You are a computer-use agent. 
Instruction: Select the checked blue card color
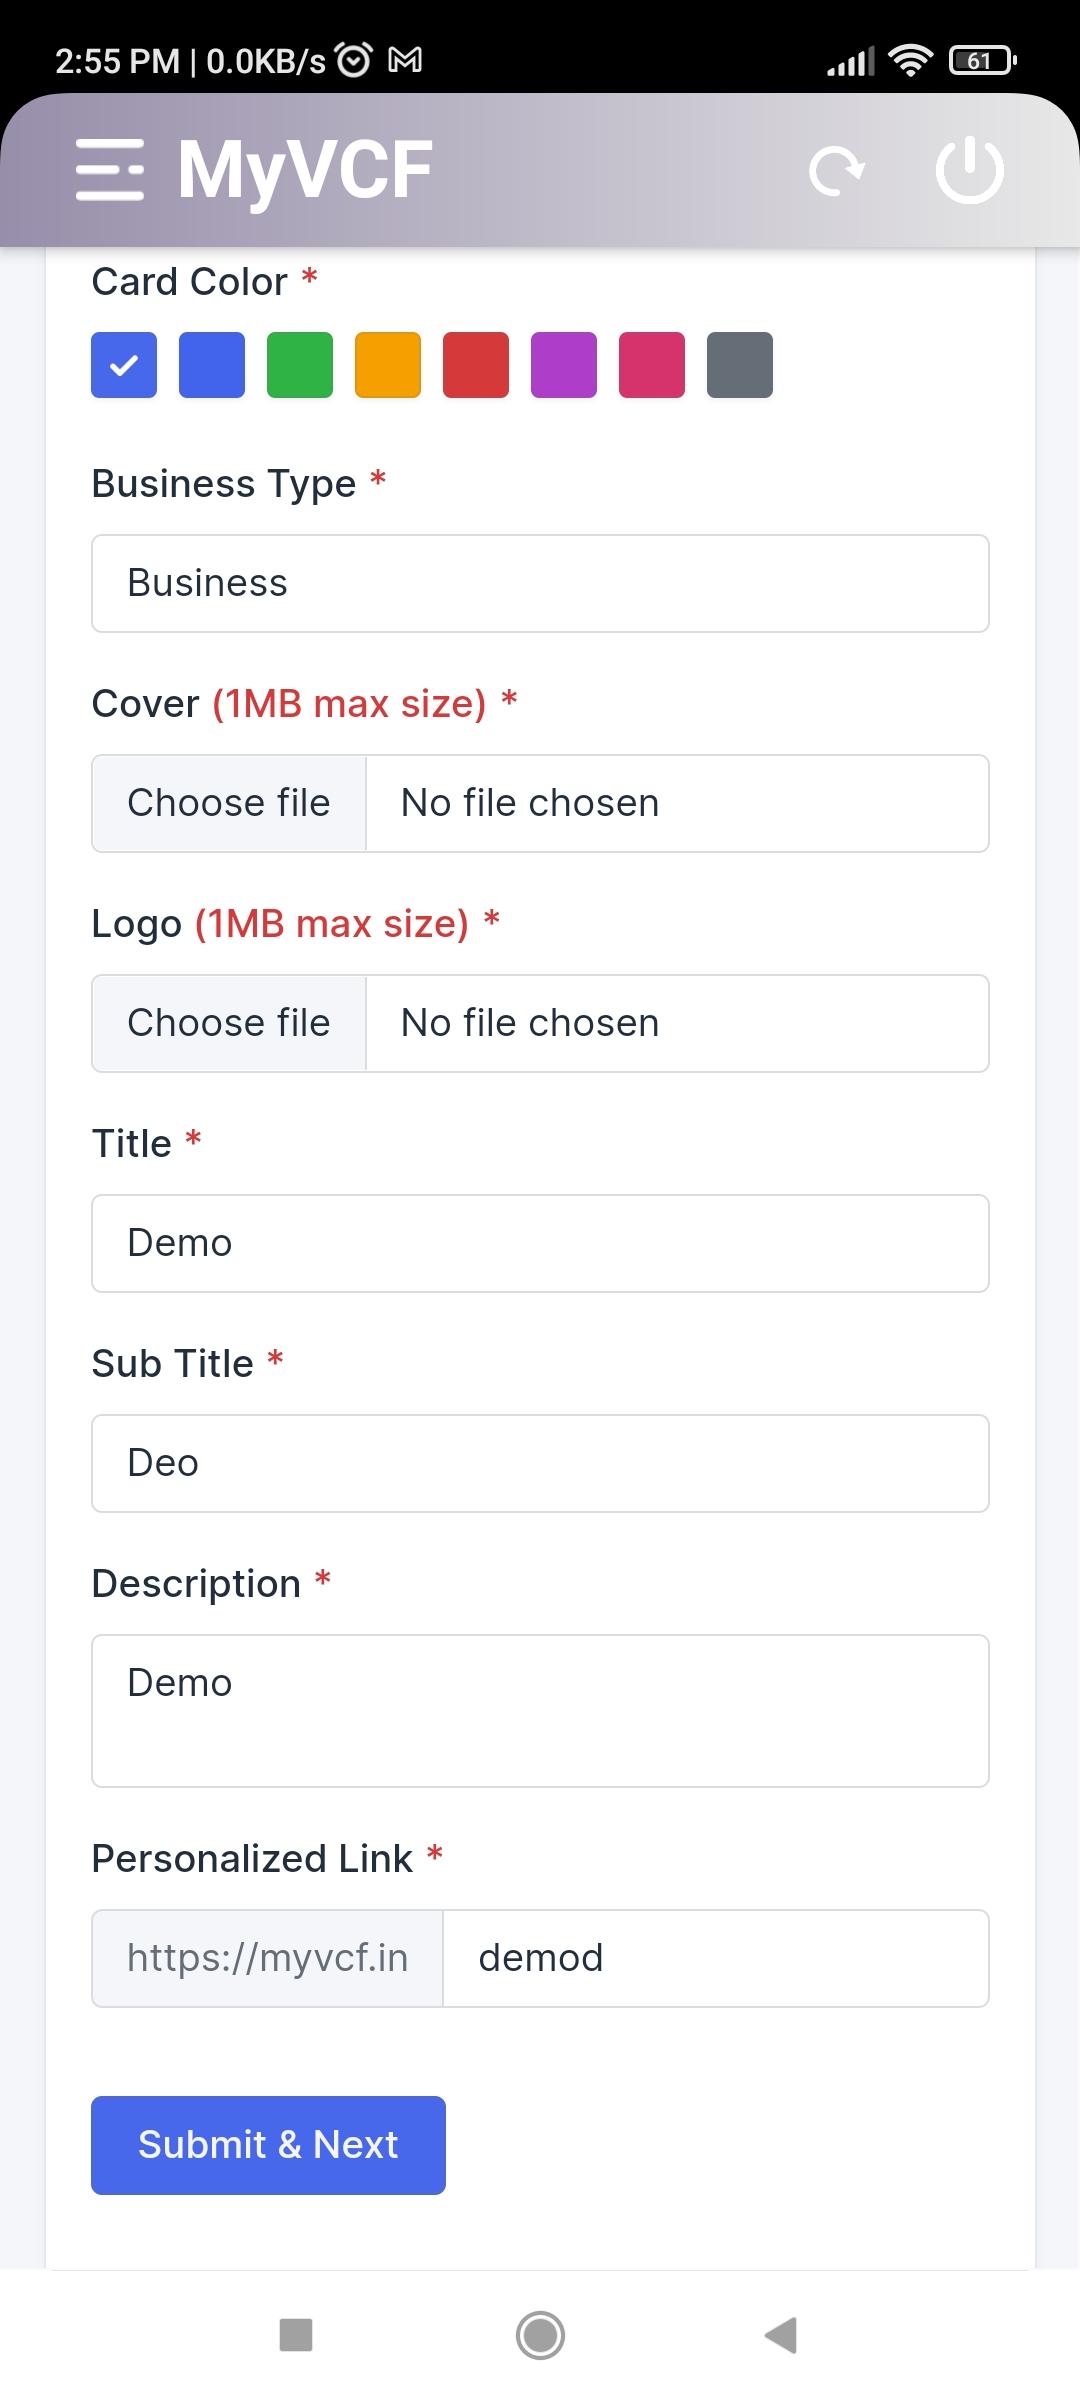coord(124,365)
